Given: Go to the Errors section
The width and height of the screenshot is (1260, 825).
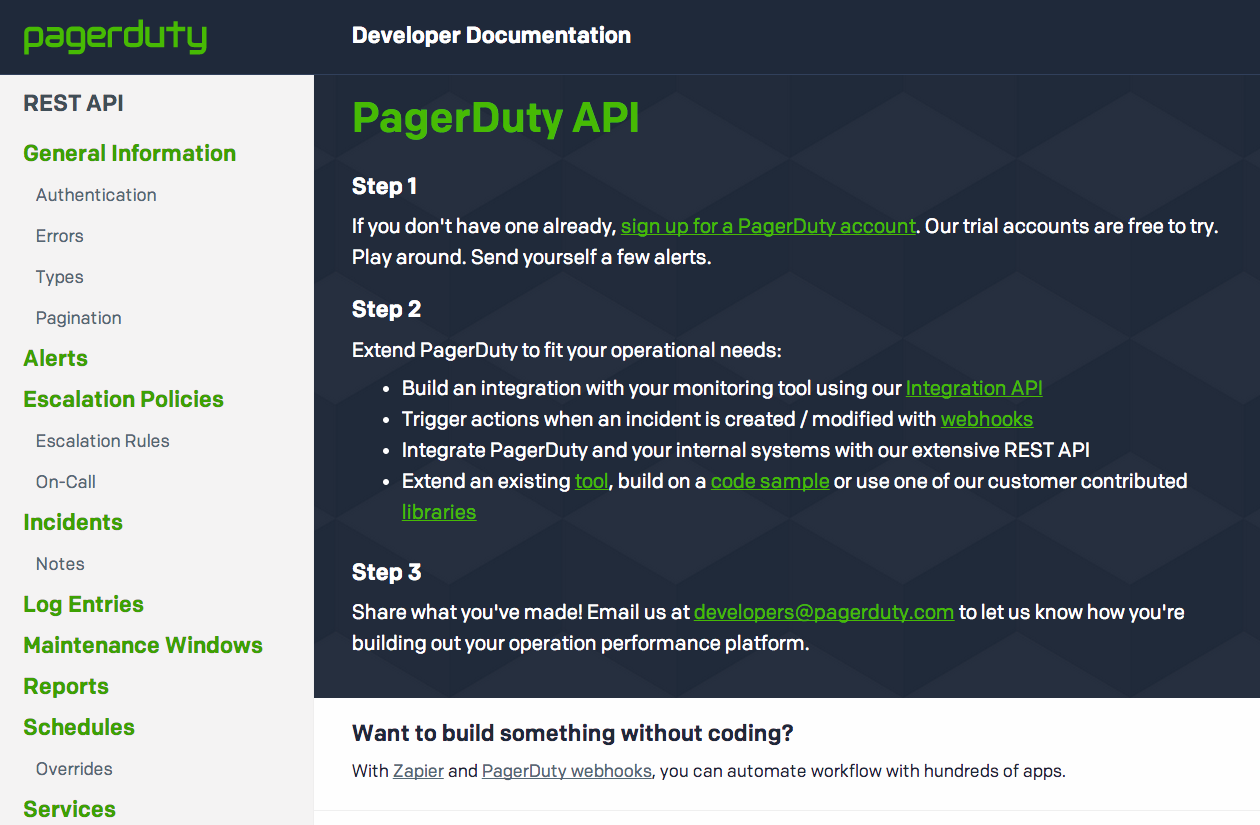Looking at the screenshot, I should coord(60,236).
